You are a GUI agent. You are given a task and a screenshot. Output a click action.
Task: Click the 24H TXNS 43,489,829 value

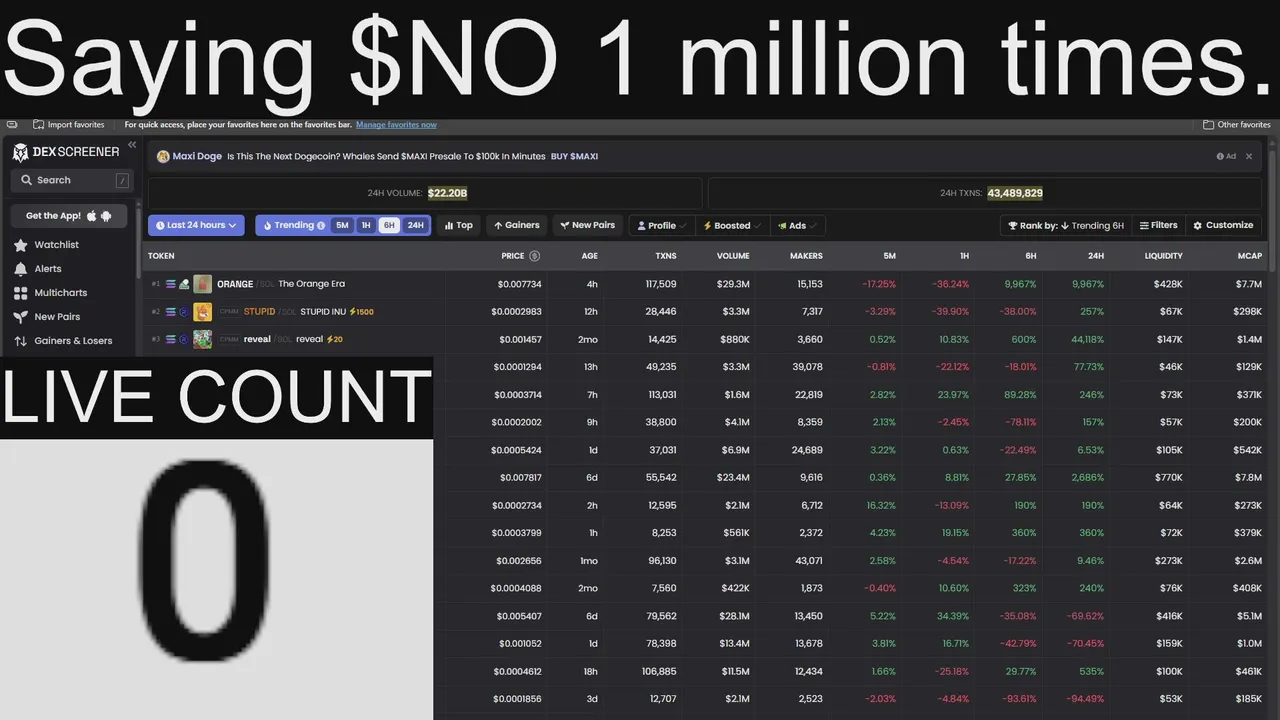tap(1015, 193)
